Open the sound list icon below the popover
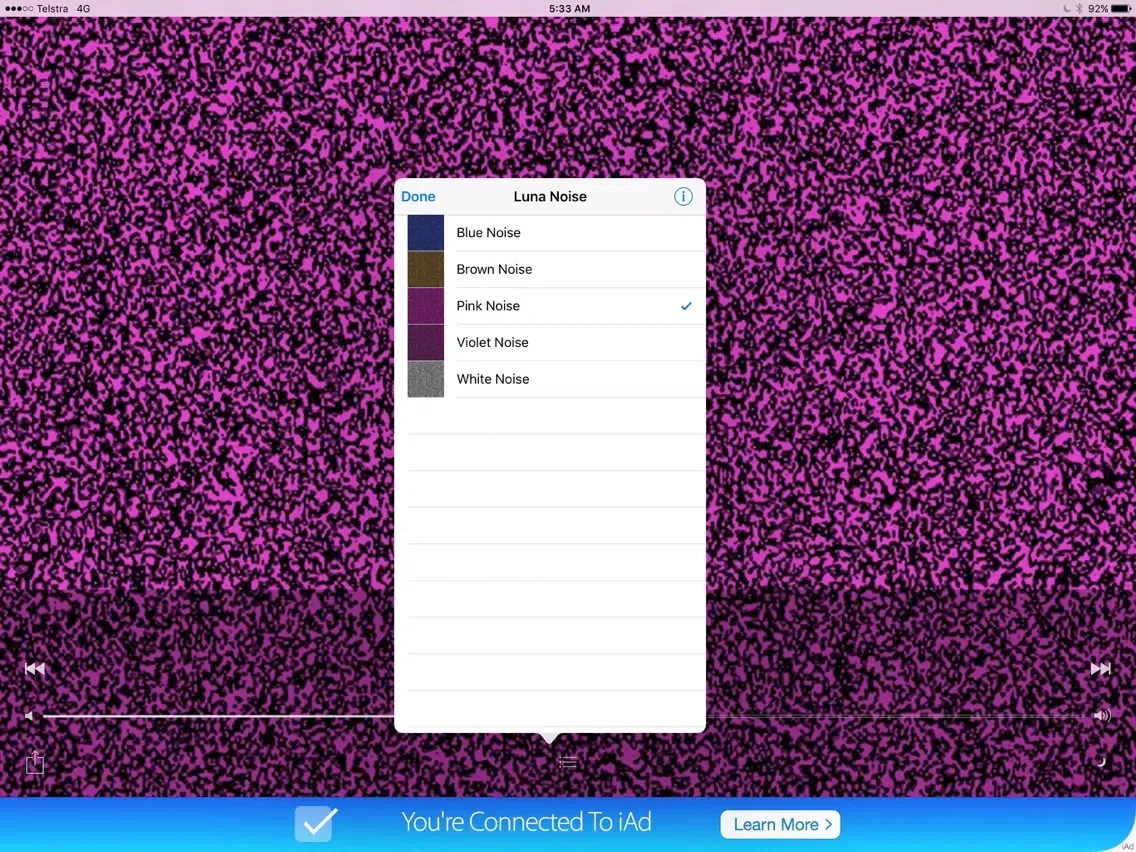This screenshot has height=852, width=1136. (x=567, y=761)
